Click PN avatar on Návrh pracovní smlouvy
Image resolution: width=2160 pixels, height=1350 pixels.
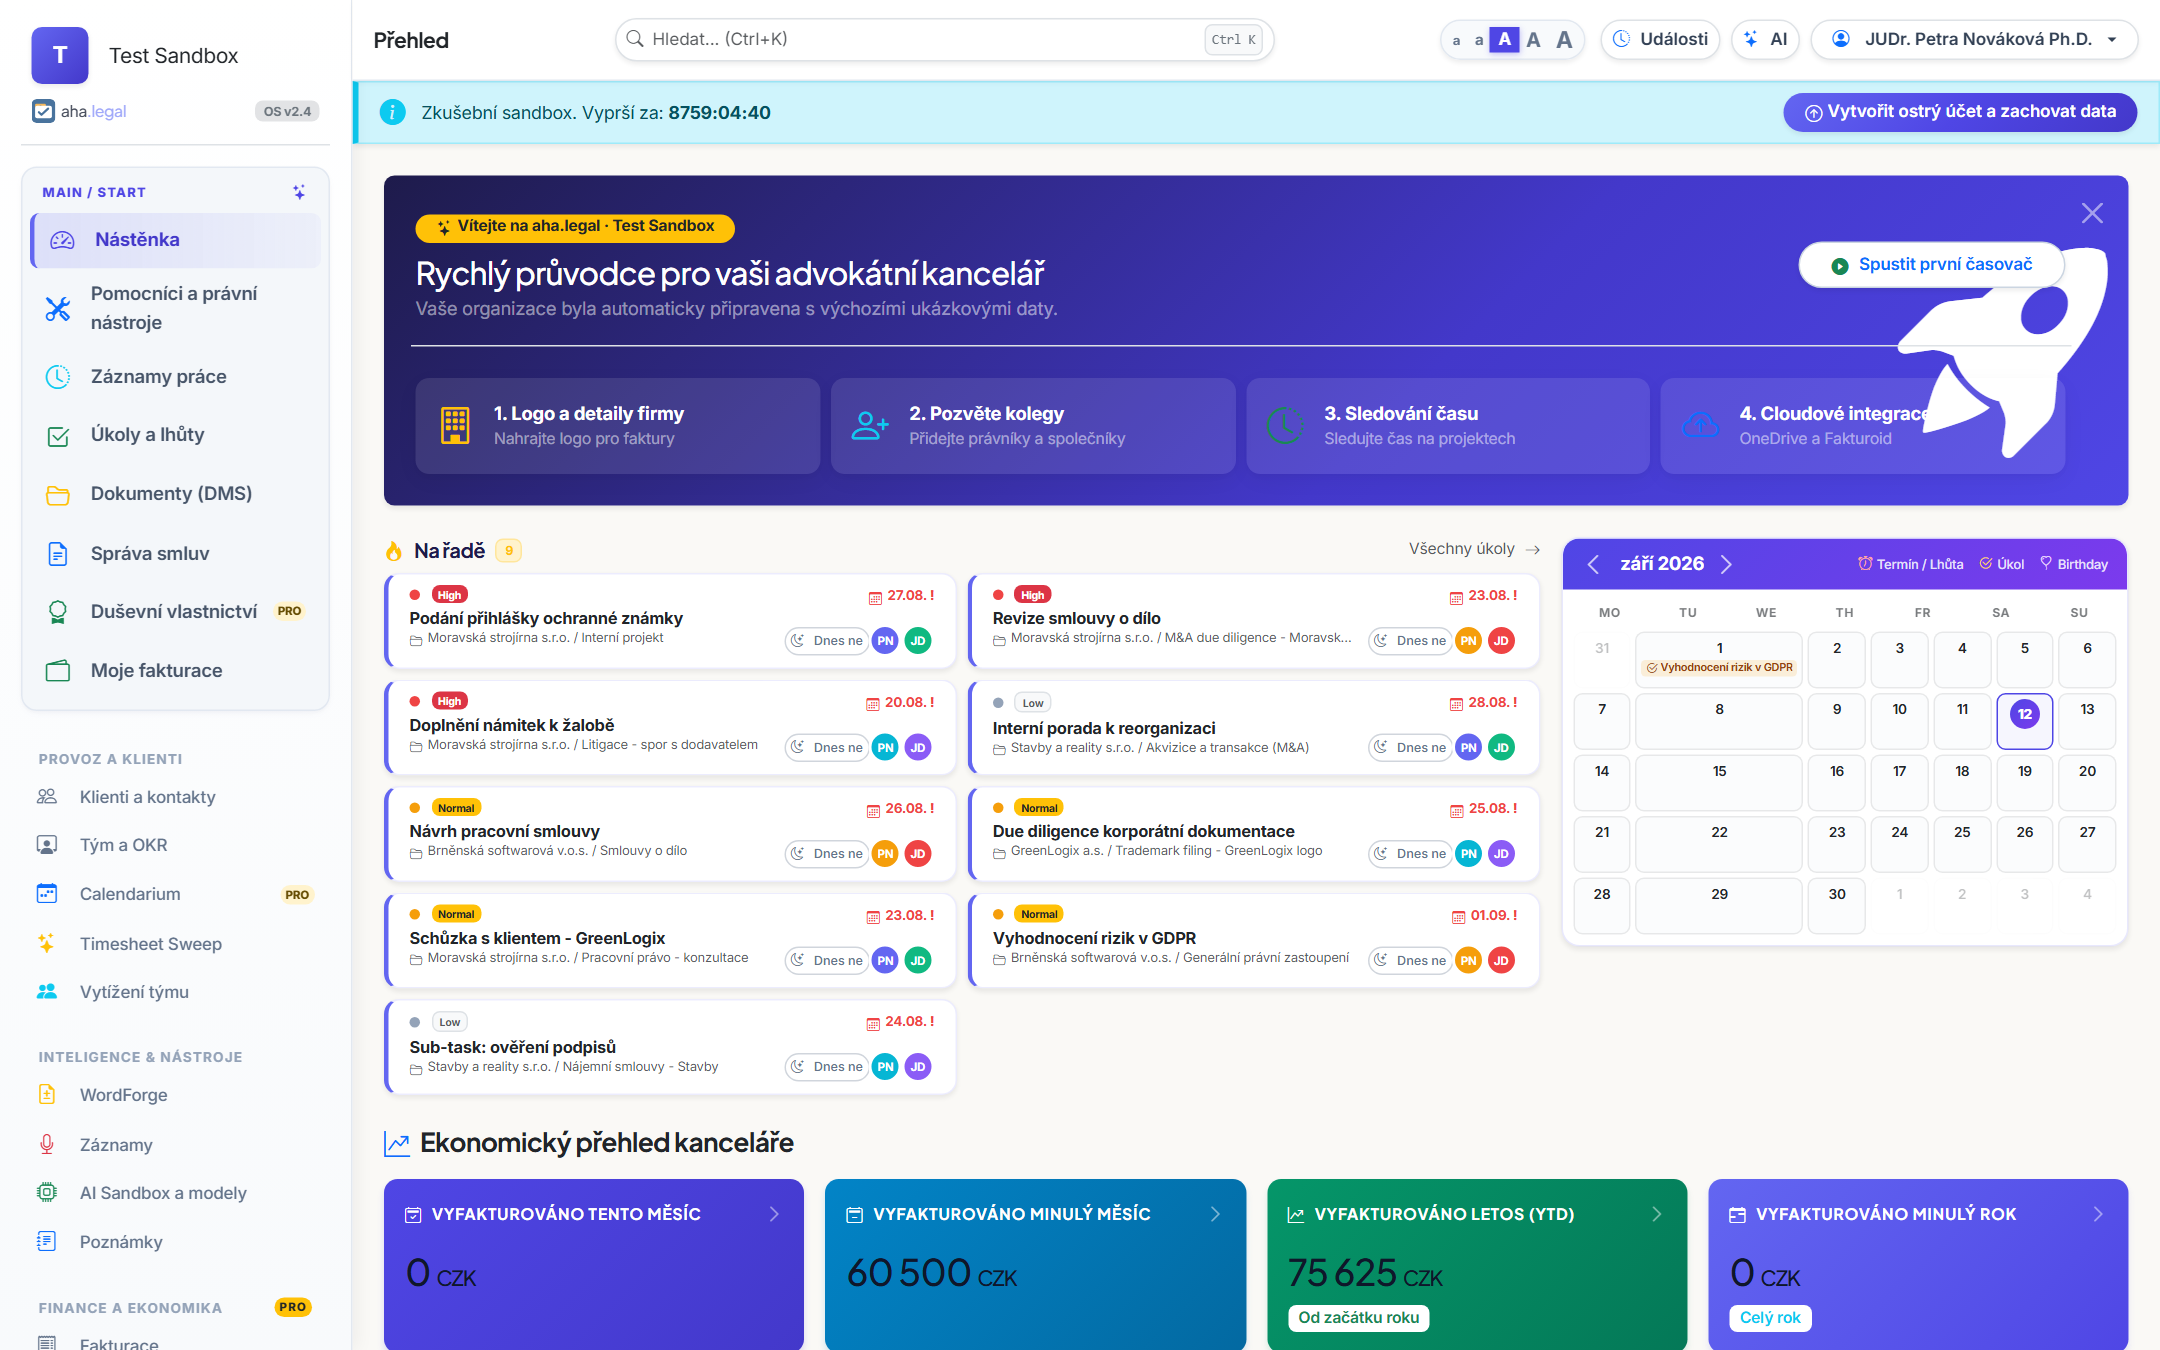(x=885, y=854)
